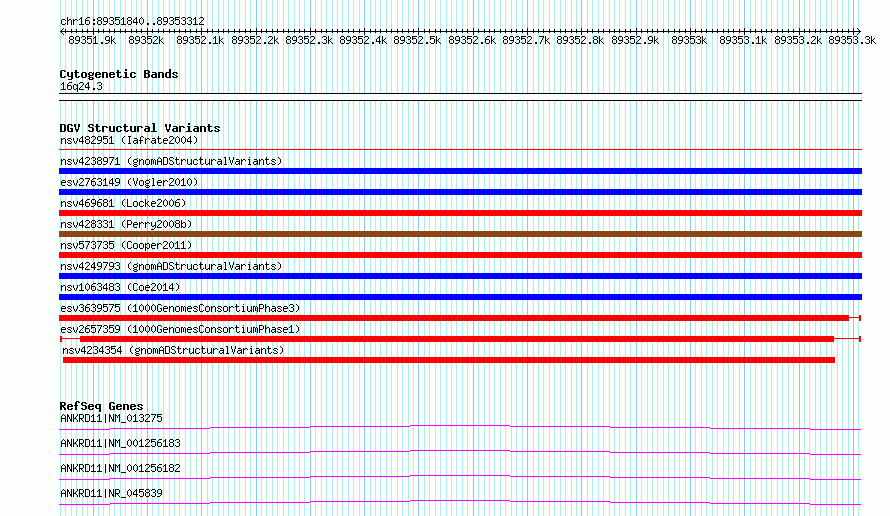The width and height of the screenshot is (890, 516).
Task: Open ANKRD11|NM_013275 transcript label
Action: pyautogui.click(x=111, y=418)
